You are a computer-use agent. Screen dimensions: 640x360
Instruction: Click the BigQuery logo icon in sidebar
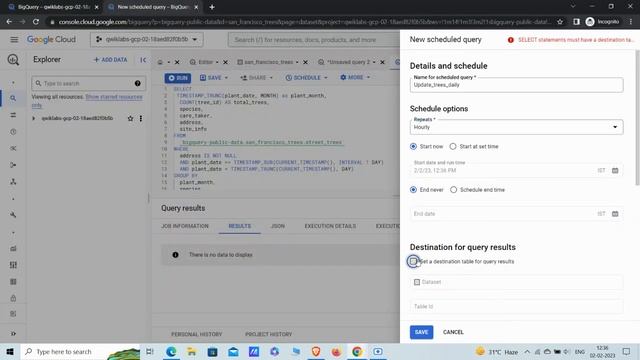point(13,60)
